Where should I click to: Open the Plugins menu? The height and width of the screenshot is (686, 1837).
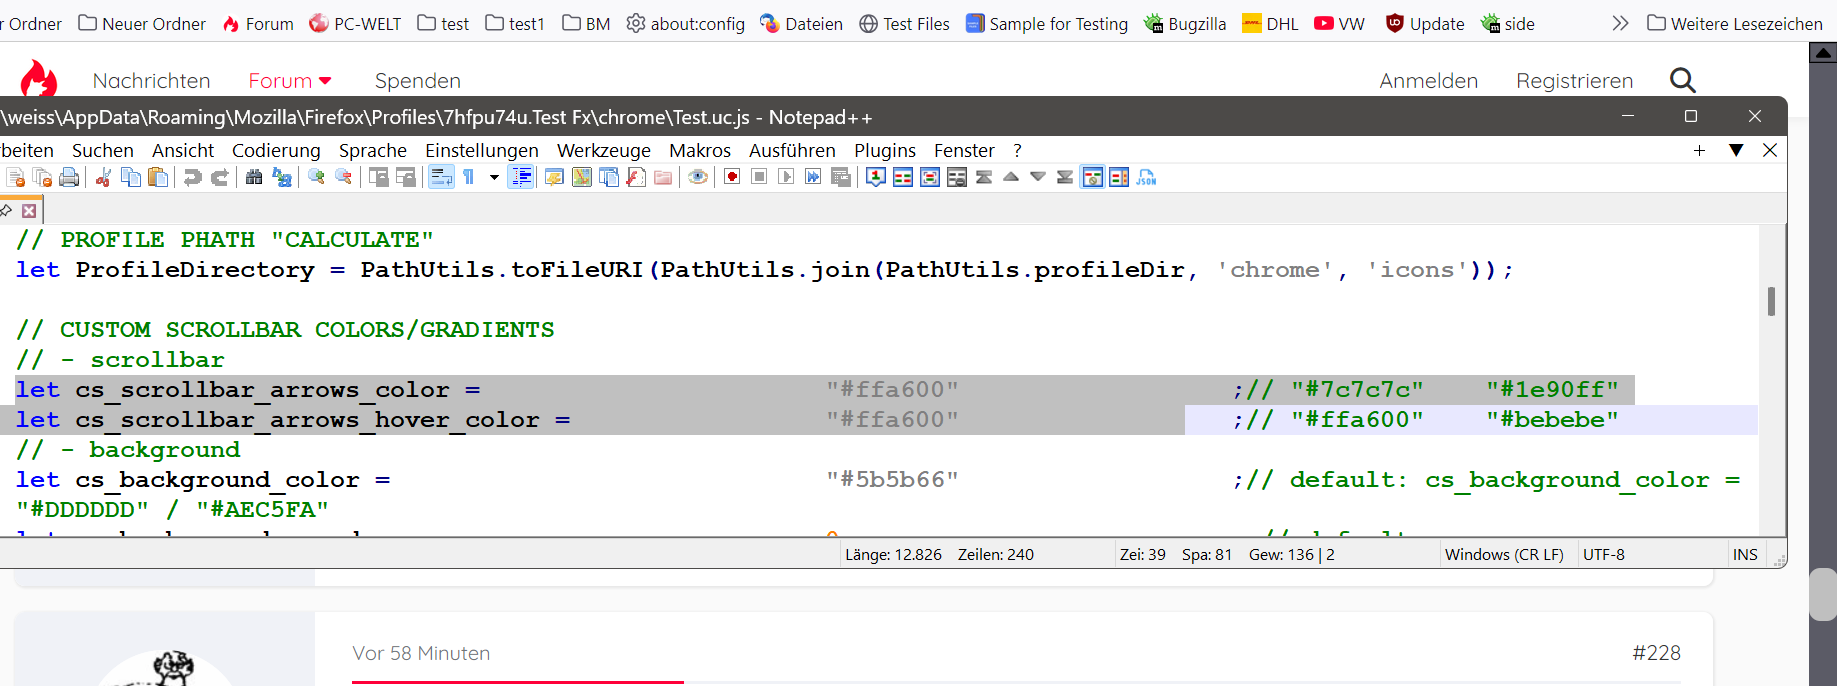[x=885, y=150]
